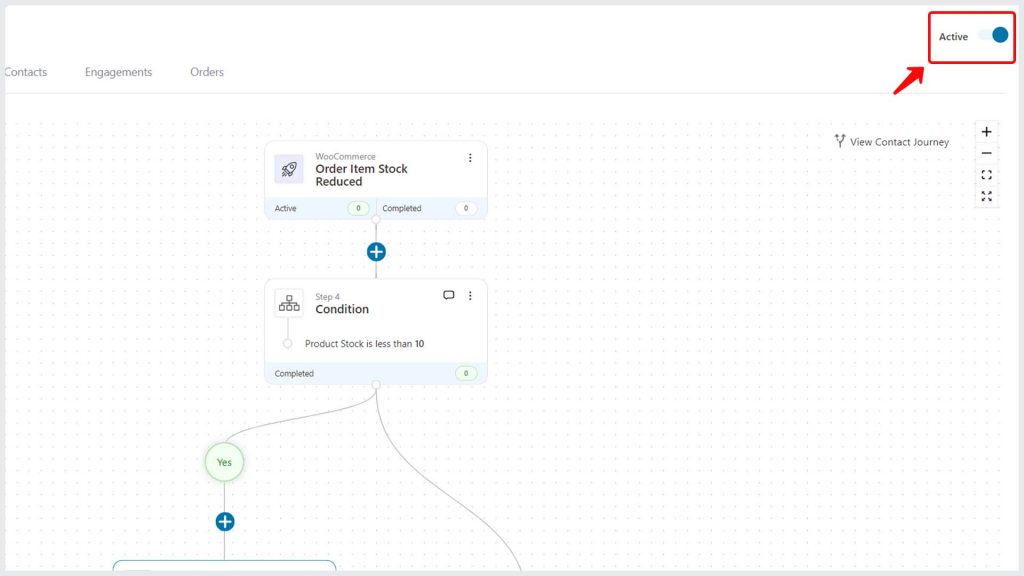Add step below Order Item Stock Reduced
The image size is (1024, 576).
coord(376,251)
